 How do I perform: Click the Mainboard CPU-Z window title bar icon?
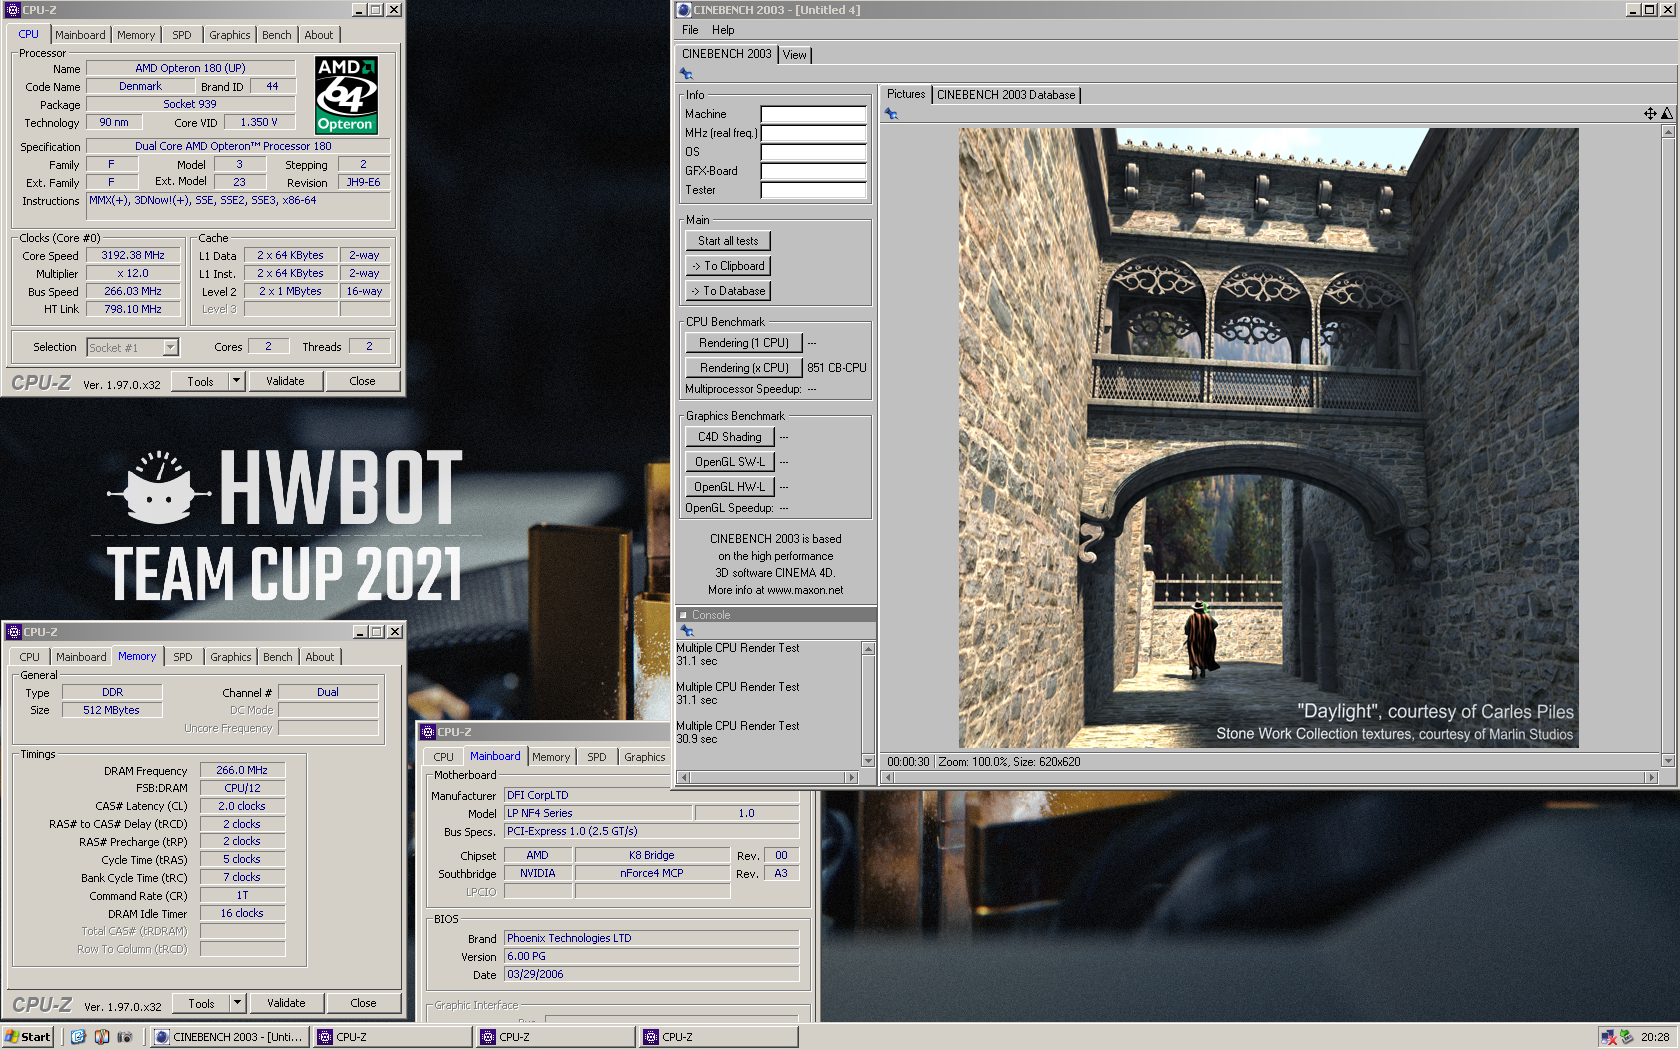tap(428, 732)
